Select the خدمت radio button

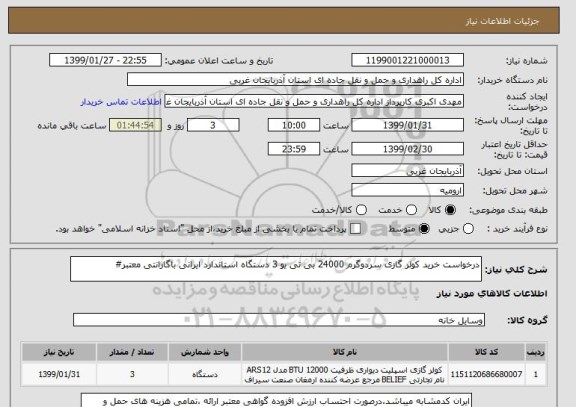point(411,210)
